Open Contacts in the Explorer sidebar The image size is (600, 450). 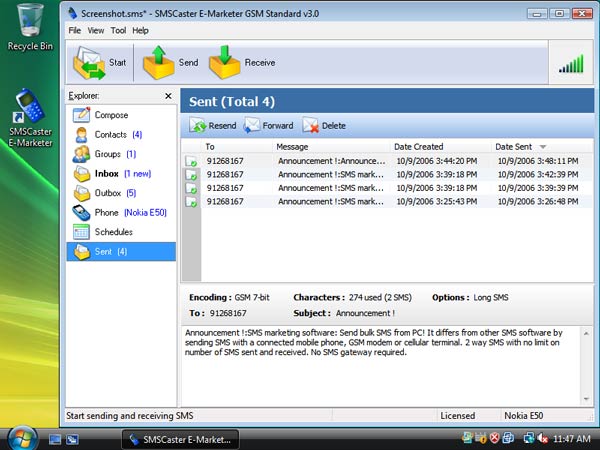(110, 134)
